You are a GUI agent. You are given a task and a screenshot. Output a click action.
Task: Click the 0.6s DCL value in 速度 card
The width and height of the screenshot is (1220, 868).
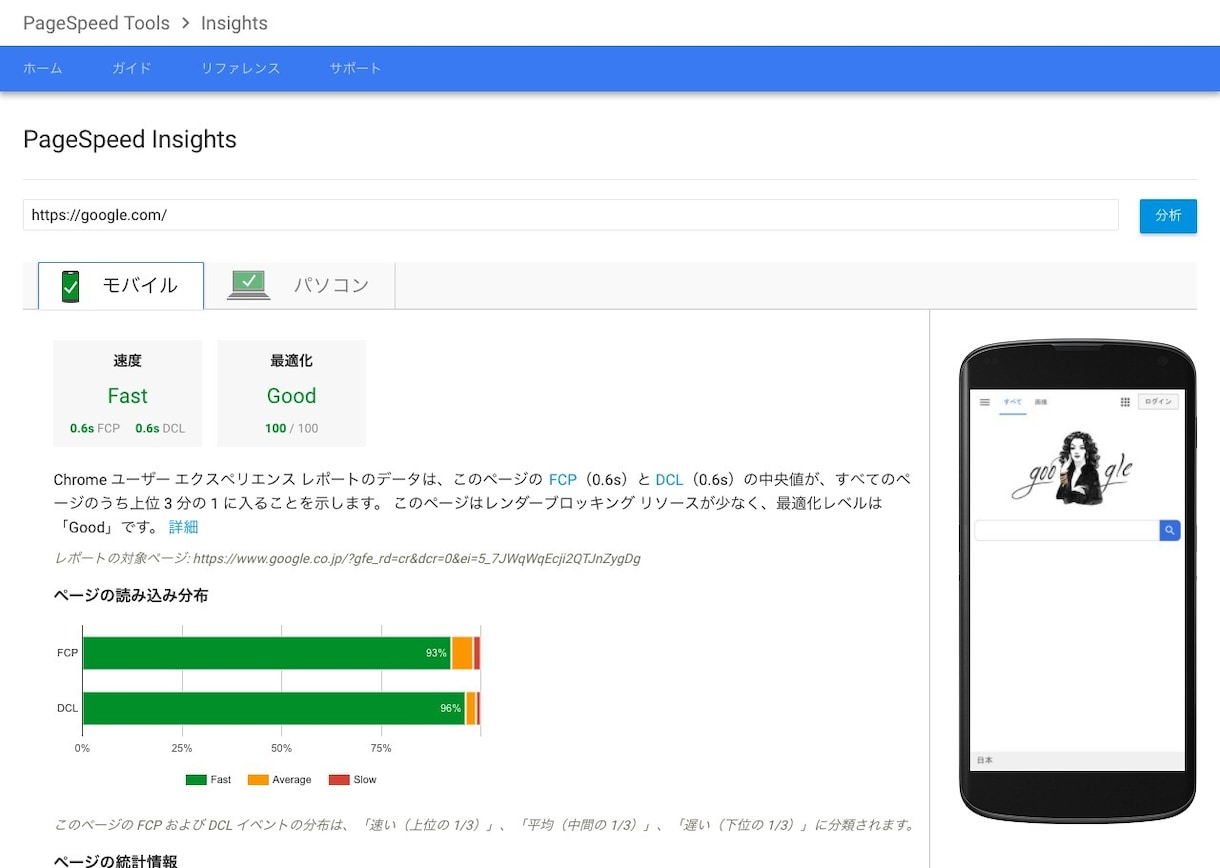click(x=160, y=428)
